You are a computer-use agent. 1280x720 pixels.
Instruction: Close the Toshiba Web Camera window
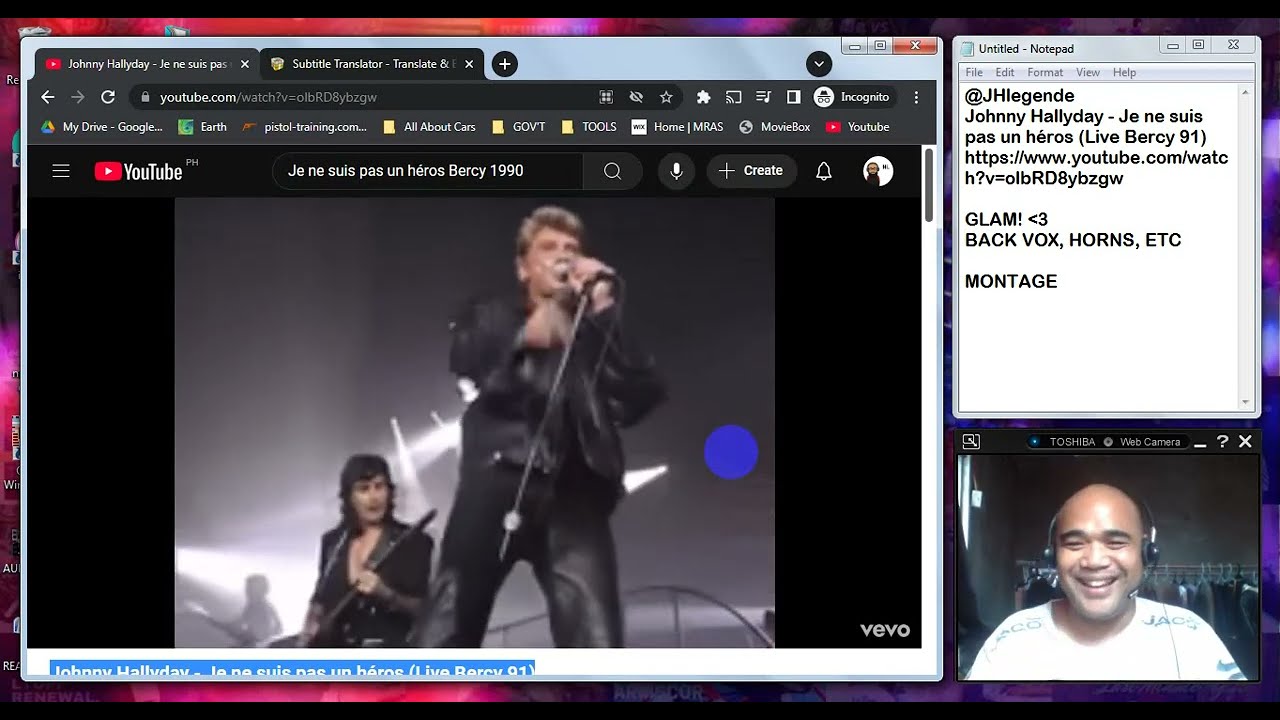click(x=1245, y=441)
